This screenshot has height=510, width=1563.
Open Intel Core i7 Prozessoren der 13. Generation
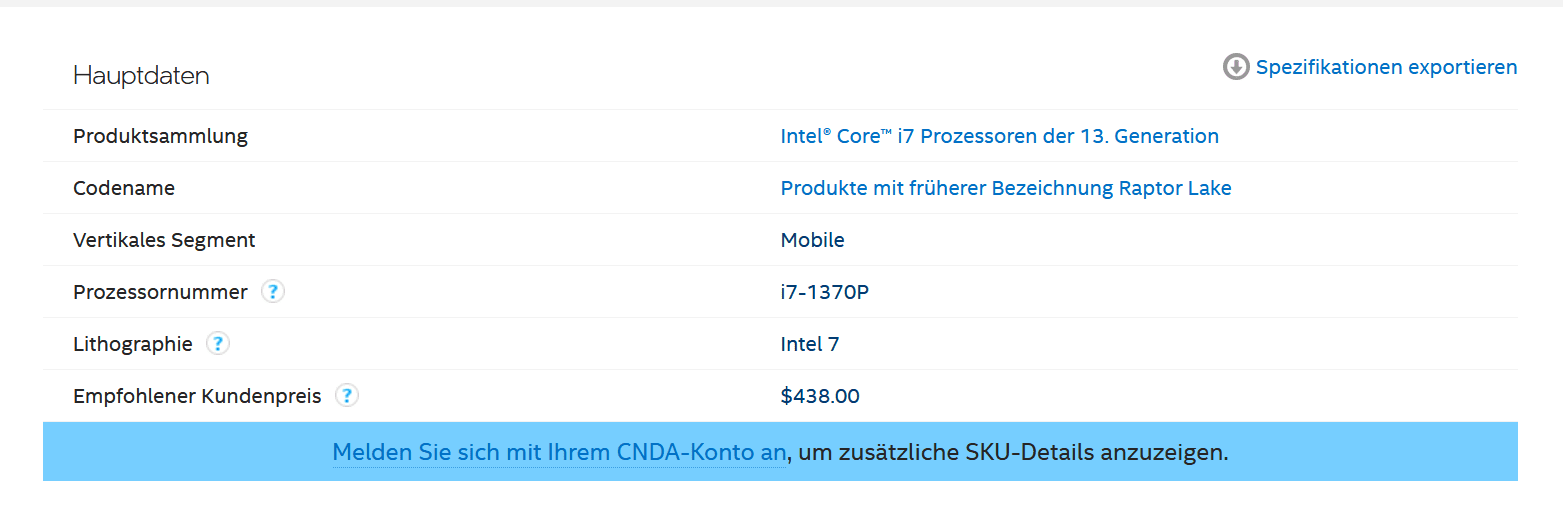(999, 136)
